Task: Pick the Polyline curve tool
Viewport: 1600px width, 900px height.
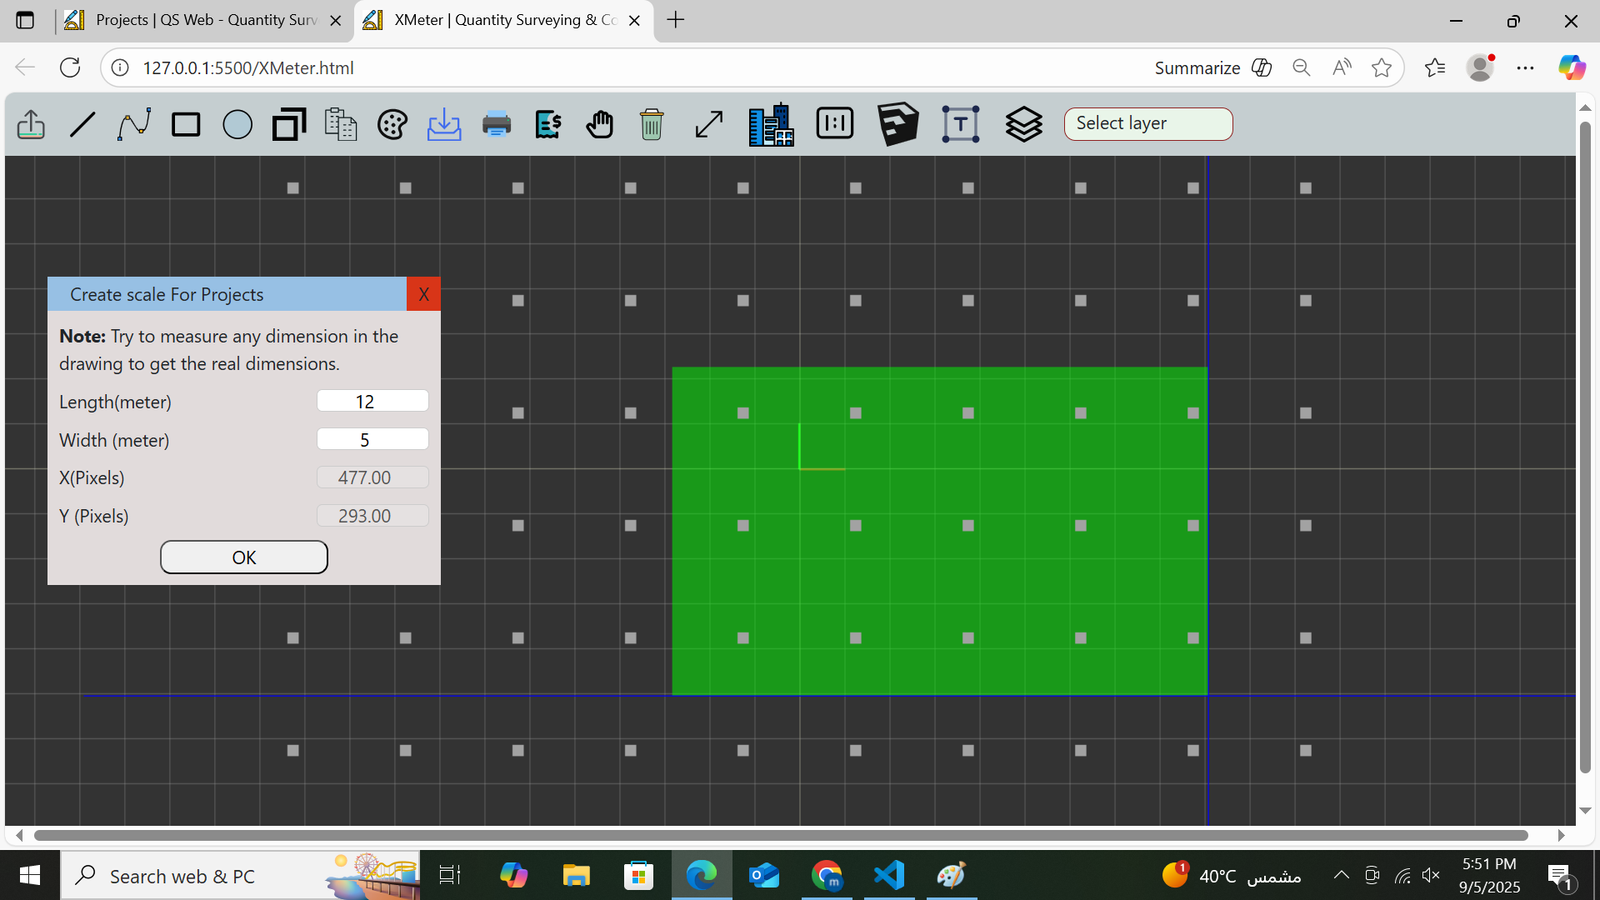Action: pos(133,123)
